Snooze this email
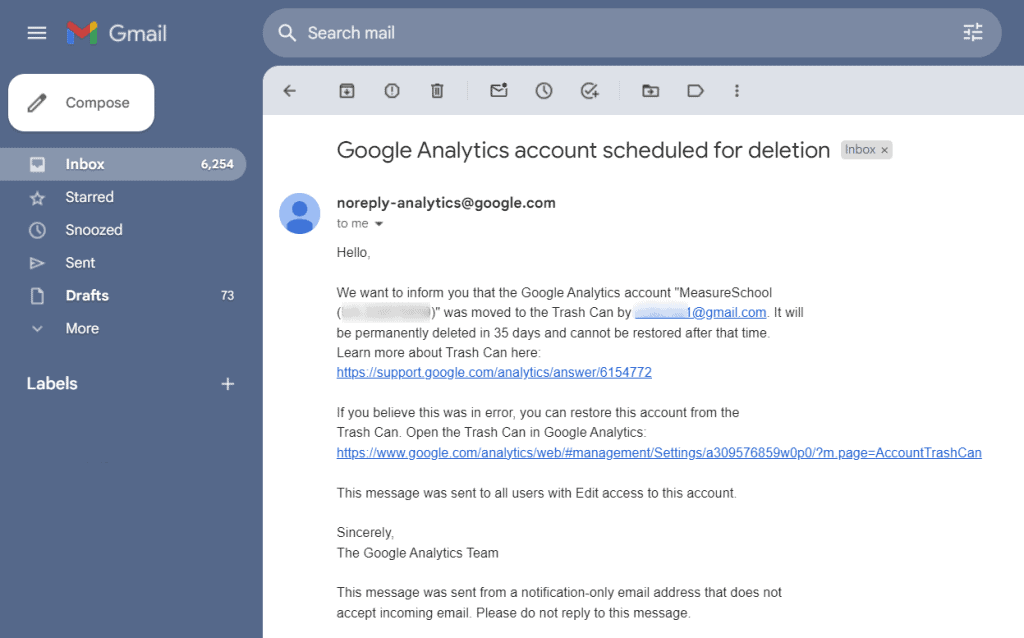1024x638 pixels. coord(543,90)
